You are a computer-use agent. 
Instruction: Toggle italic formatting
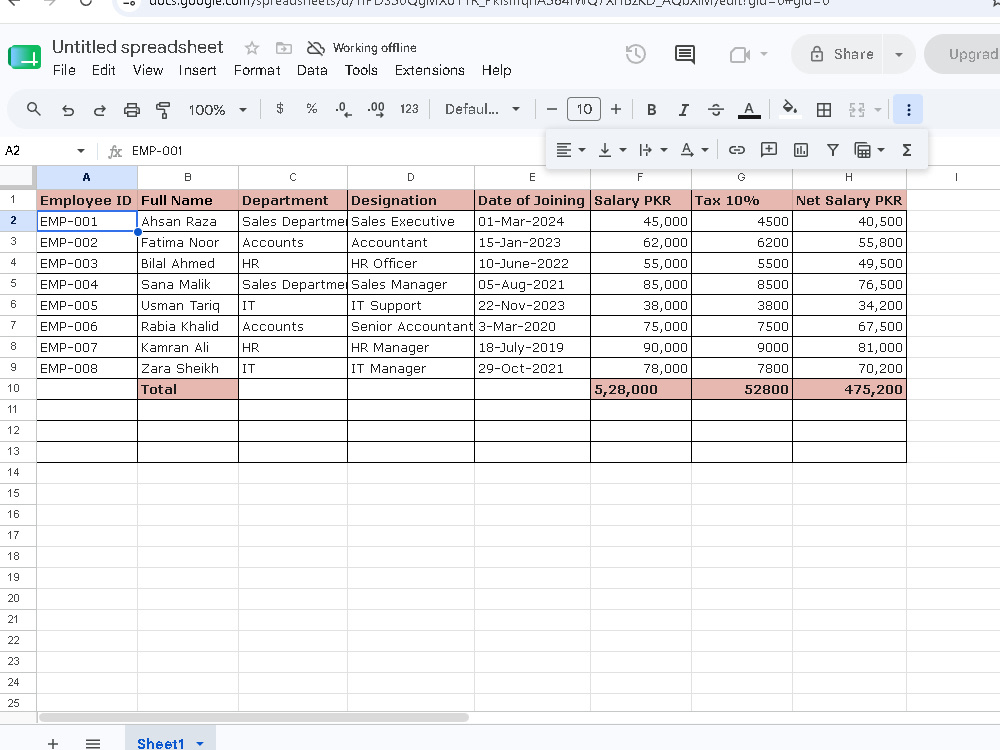(683, 110)
